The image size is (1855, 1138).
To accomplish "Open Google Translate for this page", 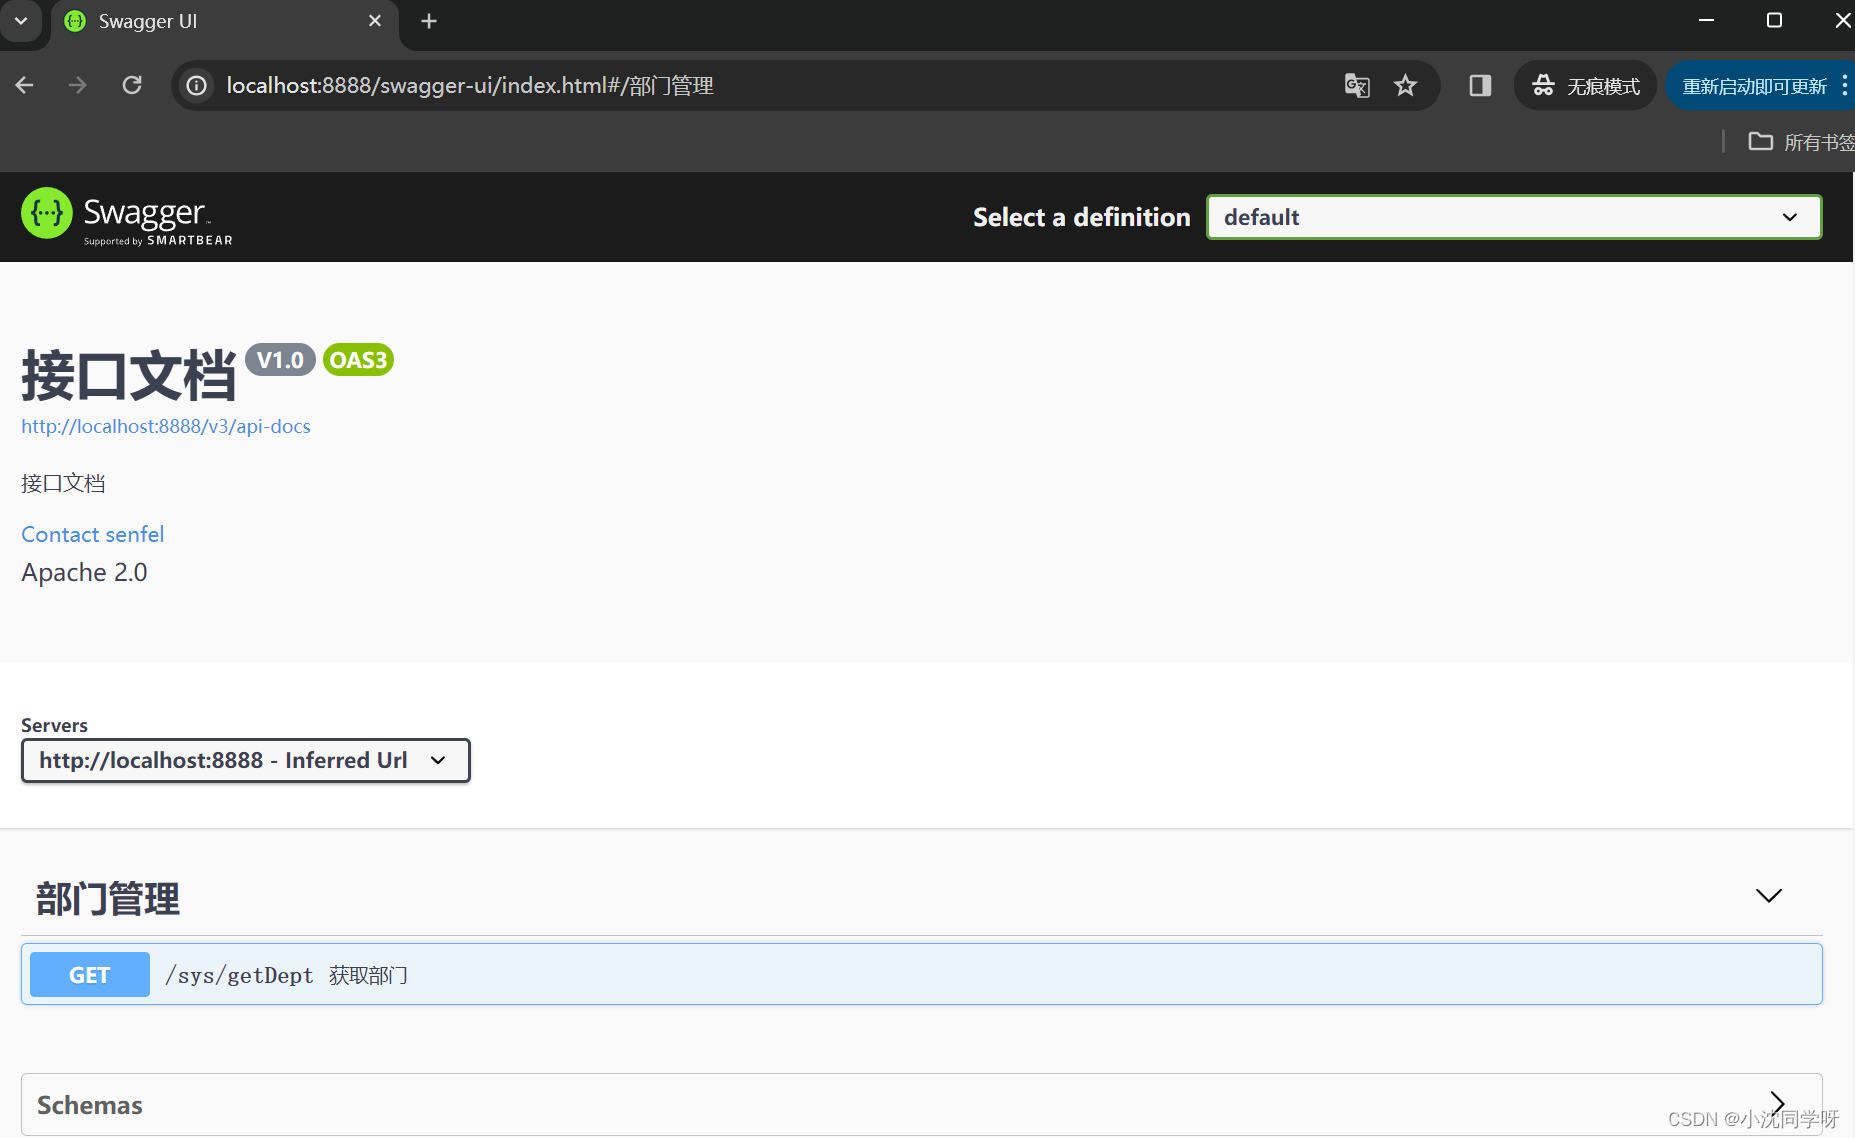I will click(1357, 85).
